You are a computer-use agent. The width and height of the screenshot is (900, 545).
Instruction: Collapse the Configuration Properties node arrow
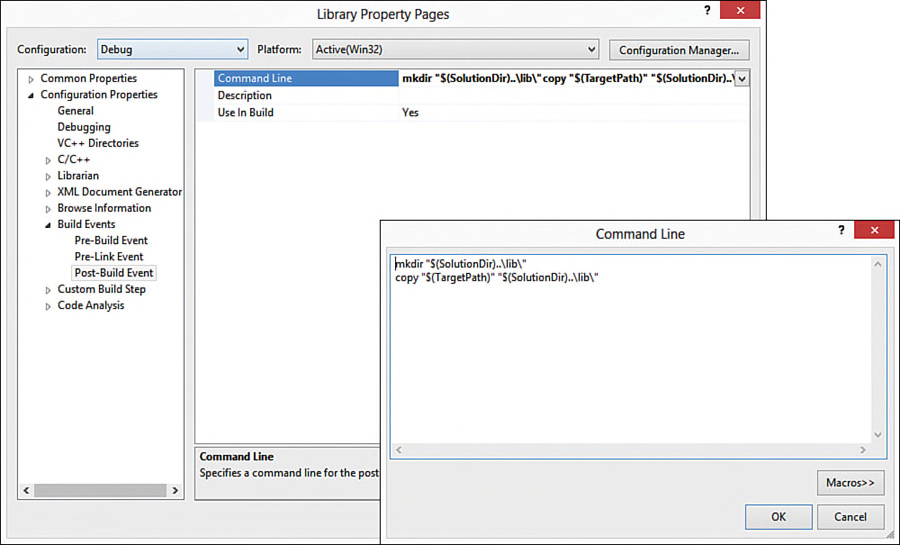point(31,95)
